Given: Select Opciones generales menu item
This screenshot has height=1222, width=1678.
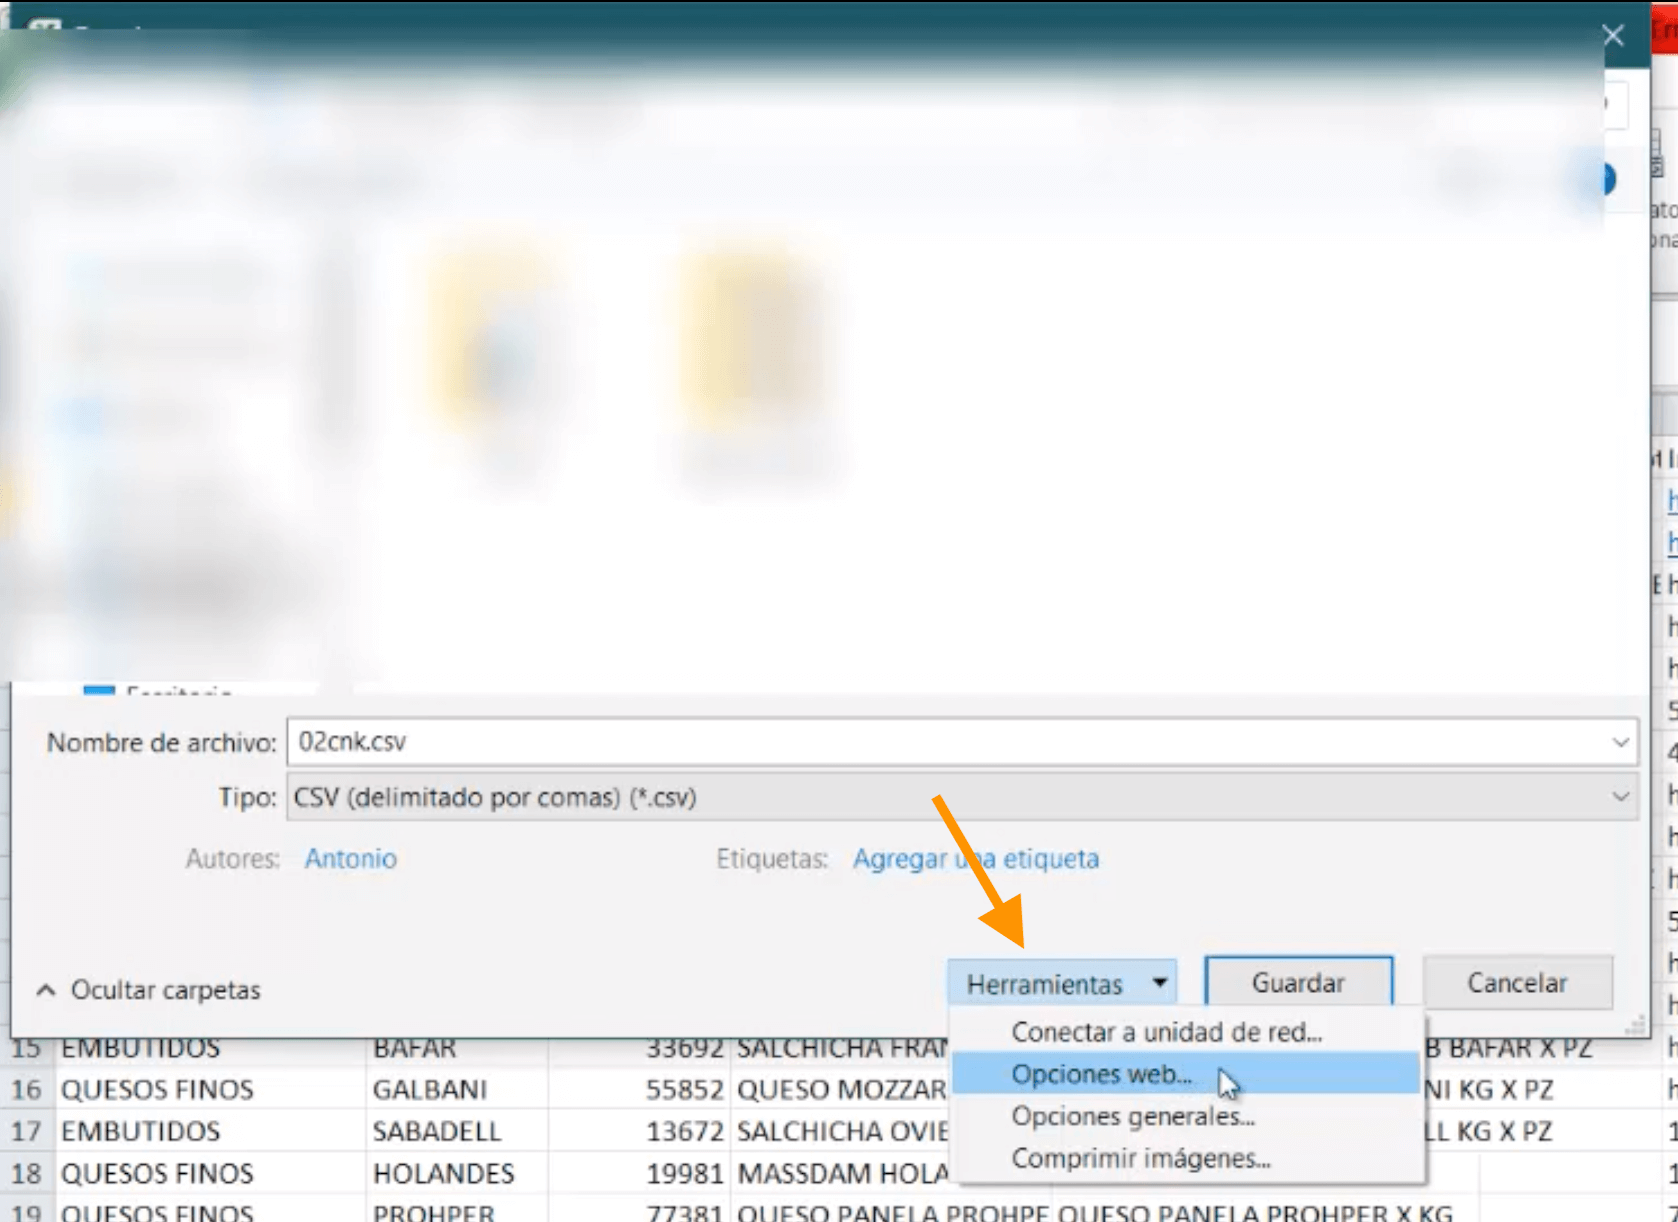Looking at the screenshot, I should [1185, 1115].
